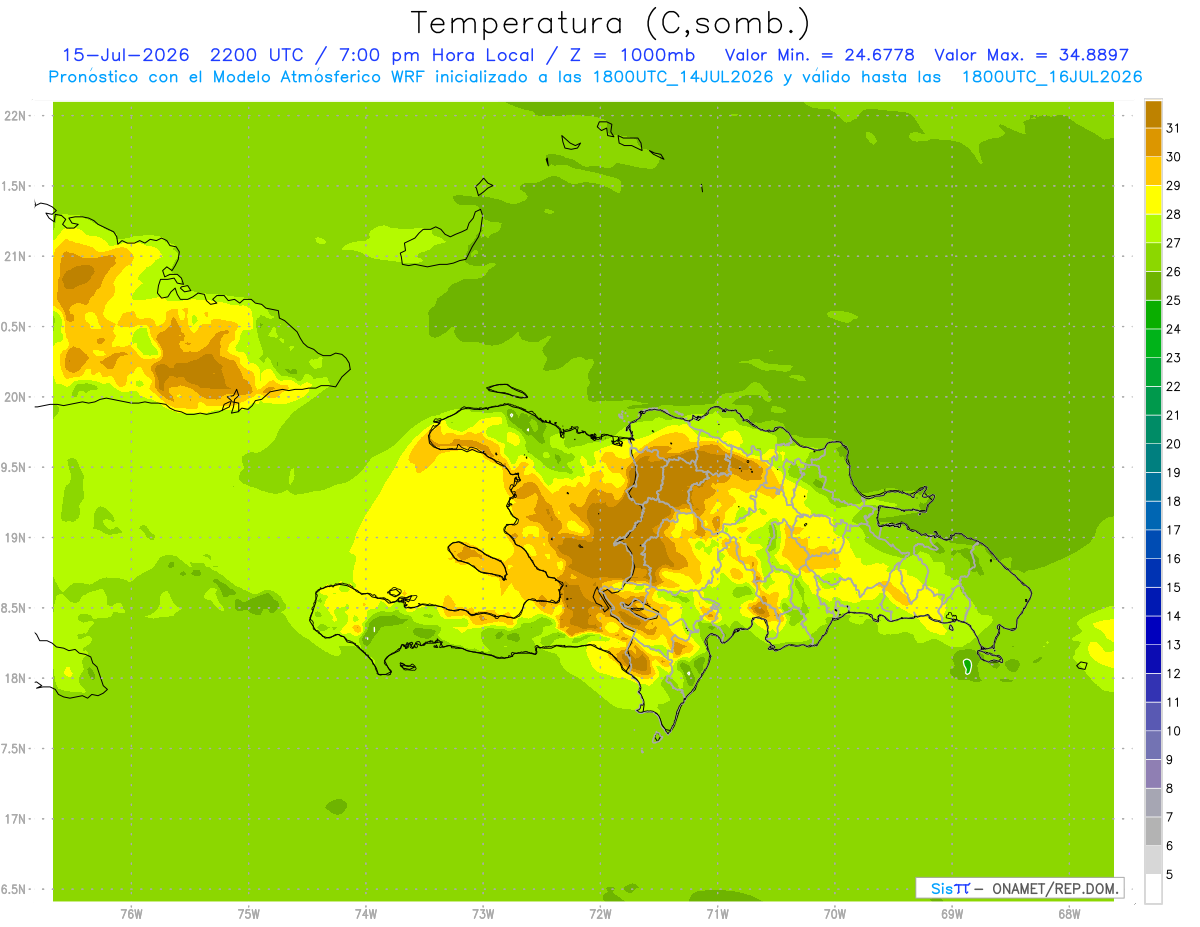Screen dimensions: 1200x927
Task: Click legend value 25
Action: click(x=1174, y=300)
